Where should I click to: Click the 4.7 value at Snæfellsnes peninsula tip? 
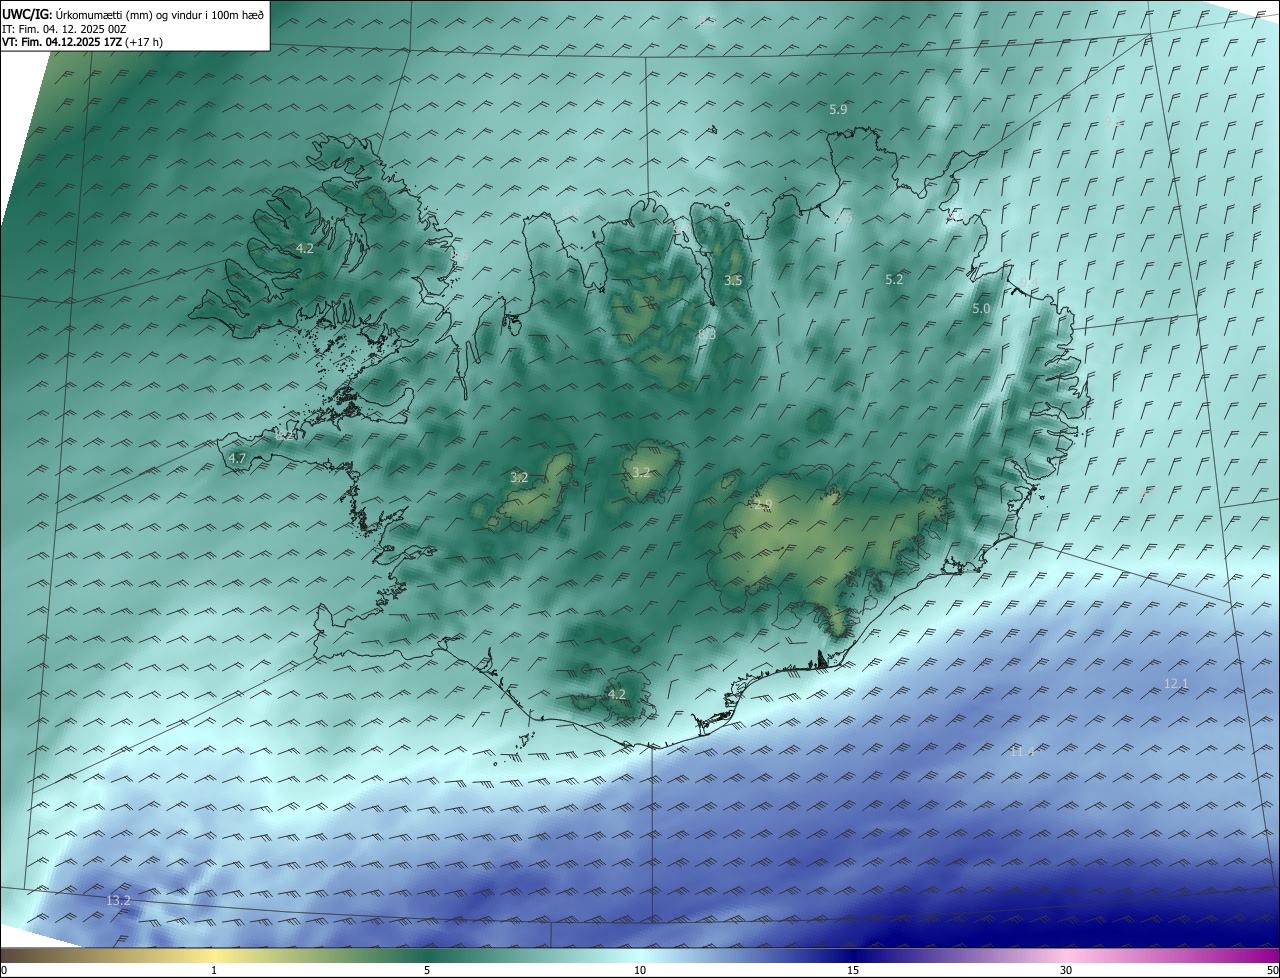(237, 458)
